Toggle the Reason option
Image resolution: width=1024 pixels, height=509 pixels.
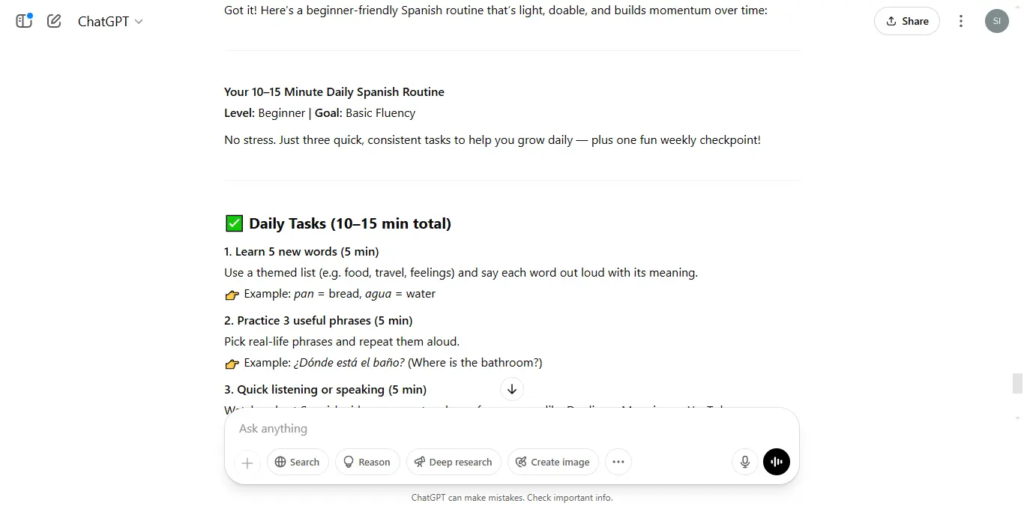coord(367,462)
